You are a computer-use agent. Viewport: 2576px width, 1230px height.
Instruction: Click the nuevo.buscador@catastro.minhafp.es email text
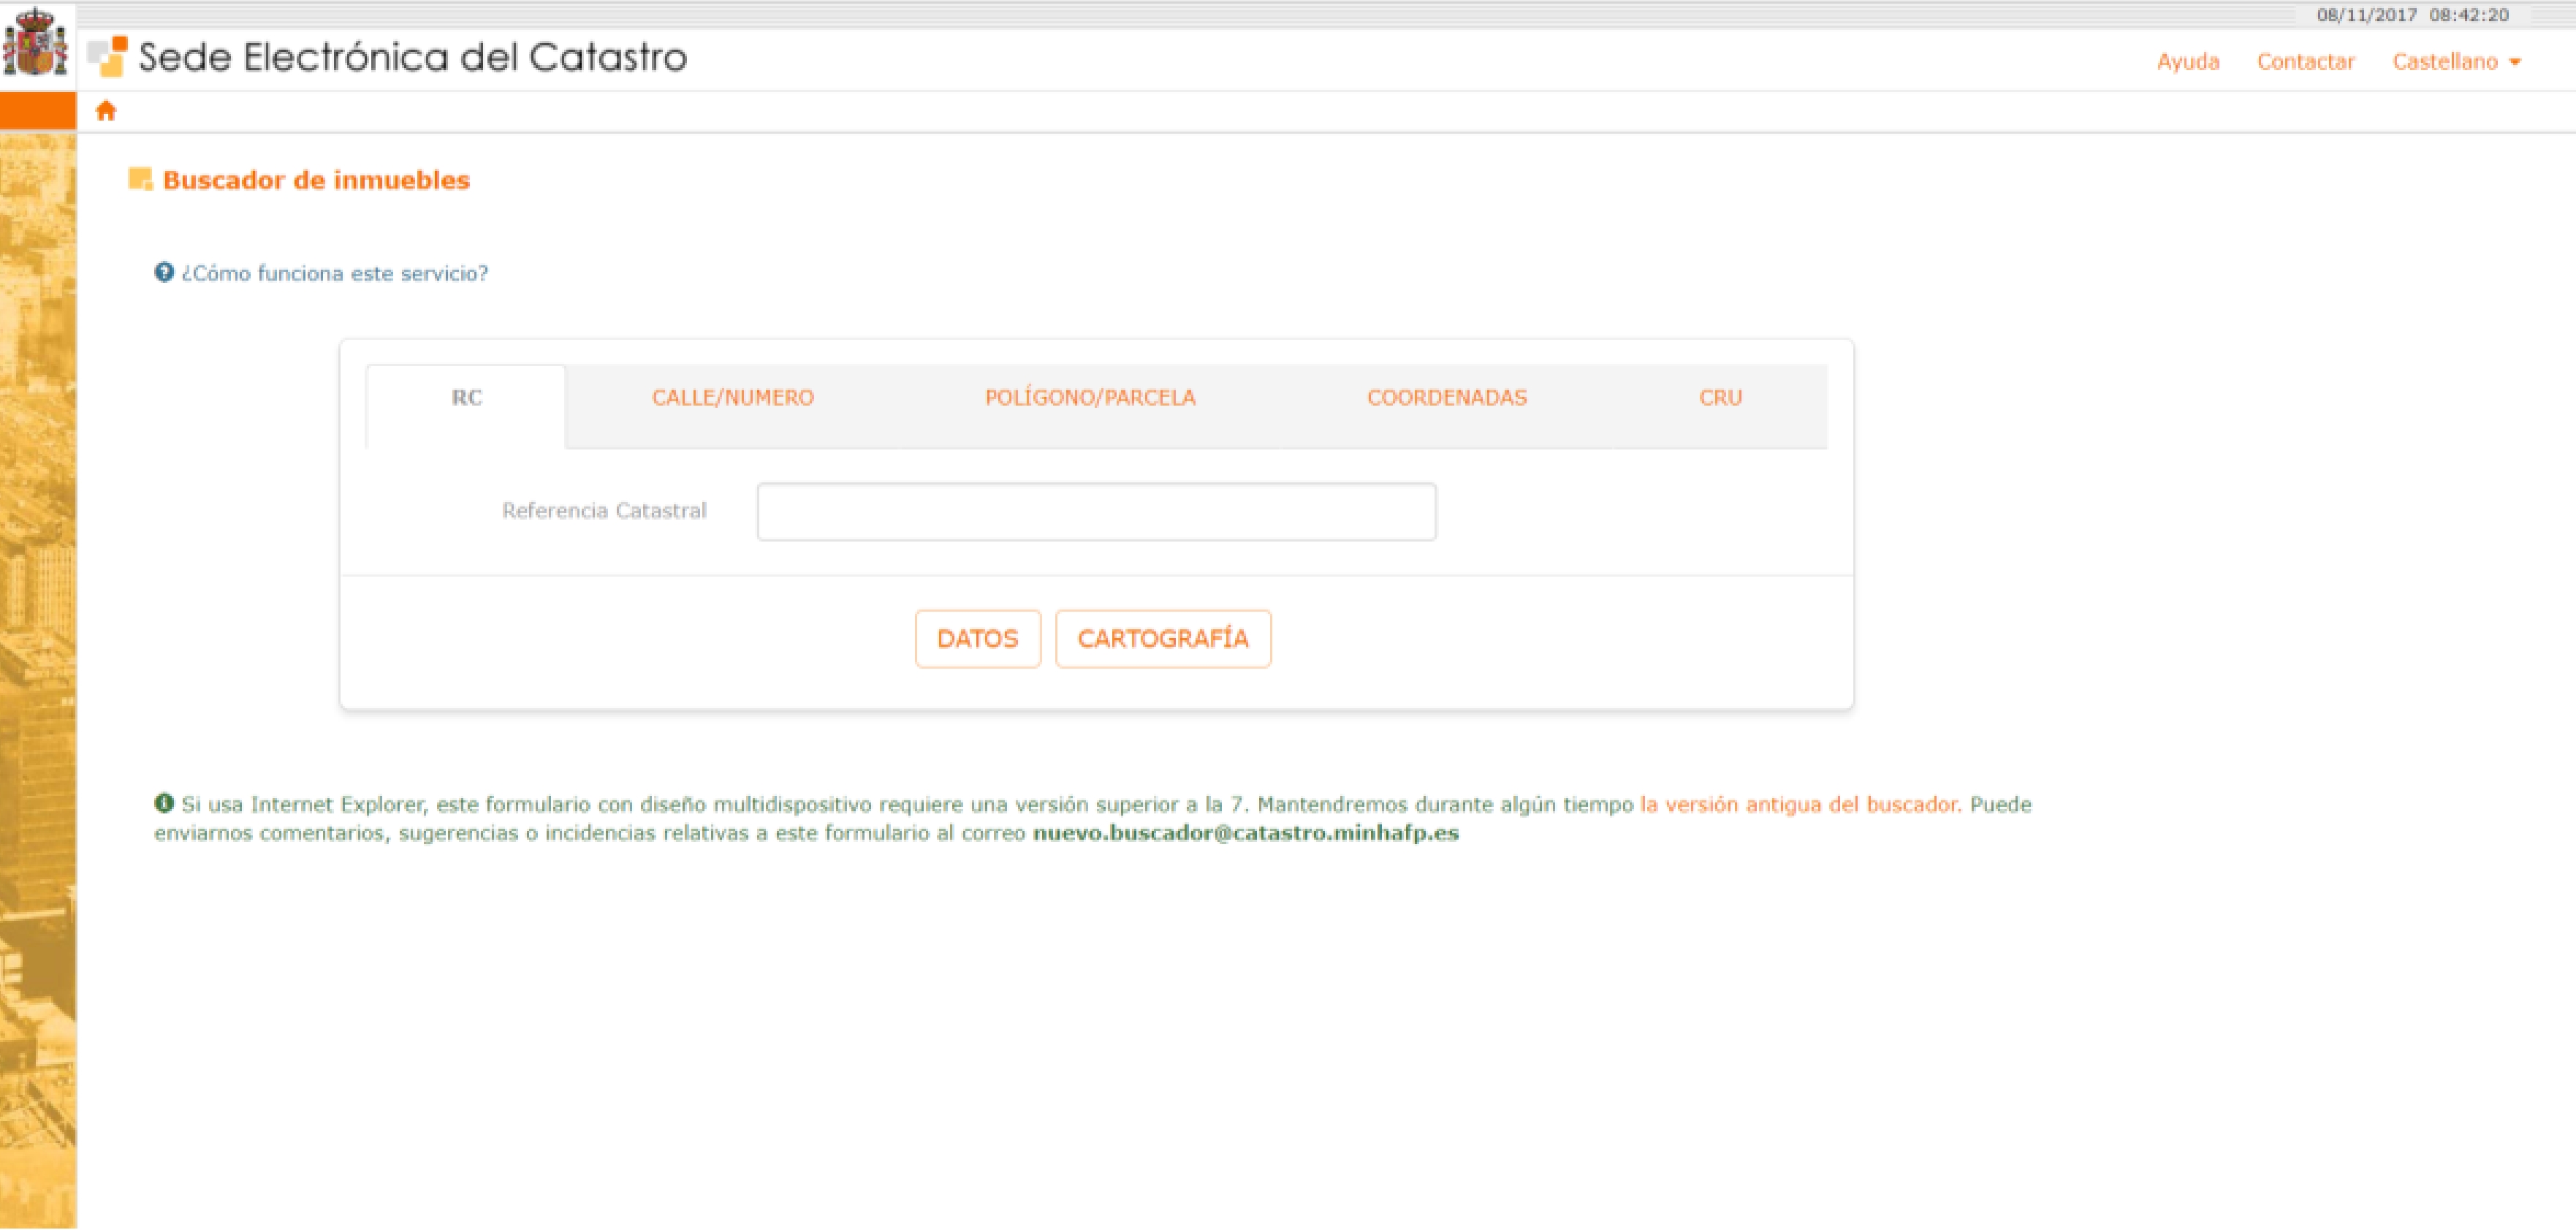pyautogui.click(x=1246, y=833)
